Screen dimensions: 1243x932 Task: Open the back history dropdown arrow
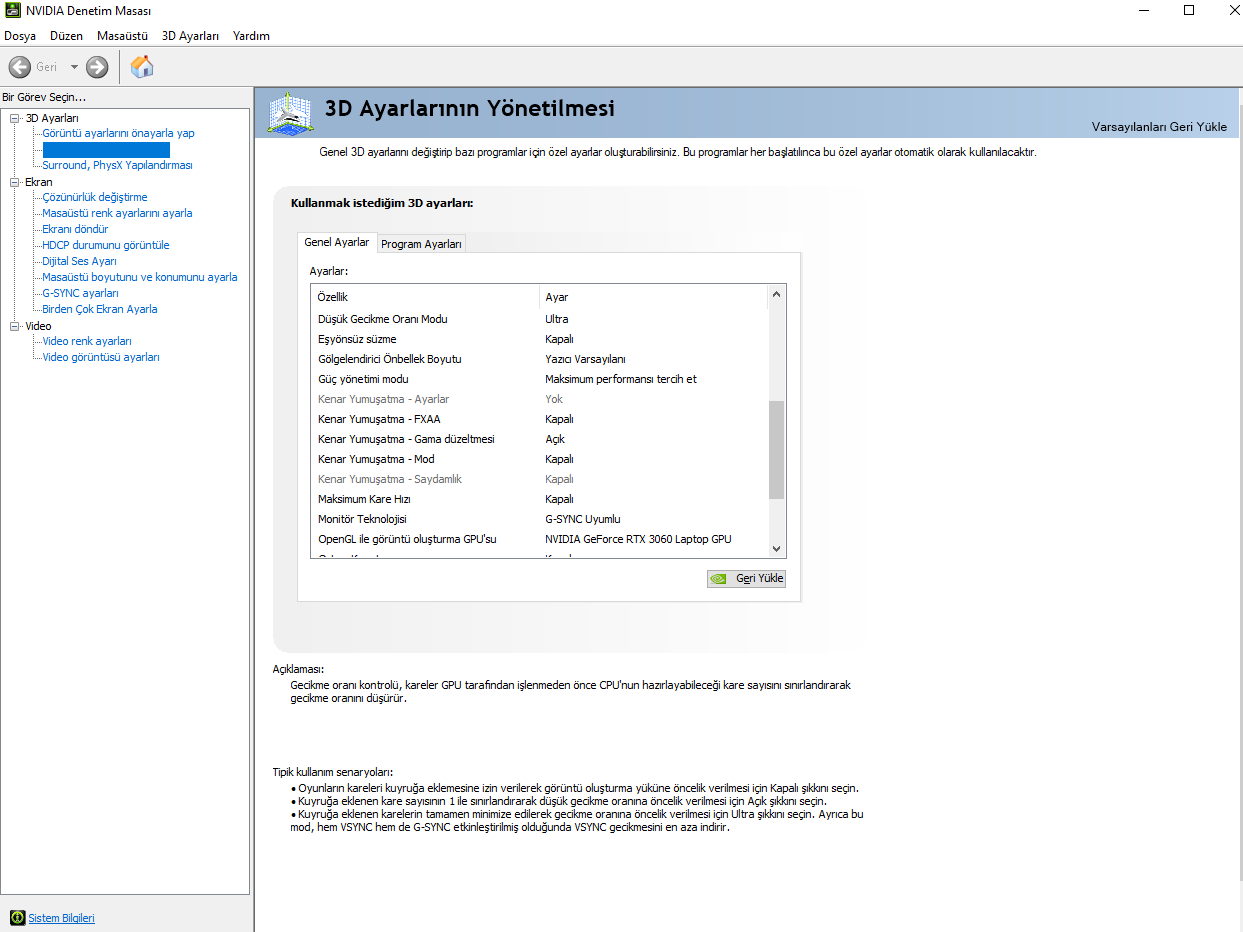tap(74, 67)
